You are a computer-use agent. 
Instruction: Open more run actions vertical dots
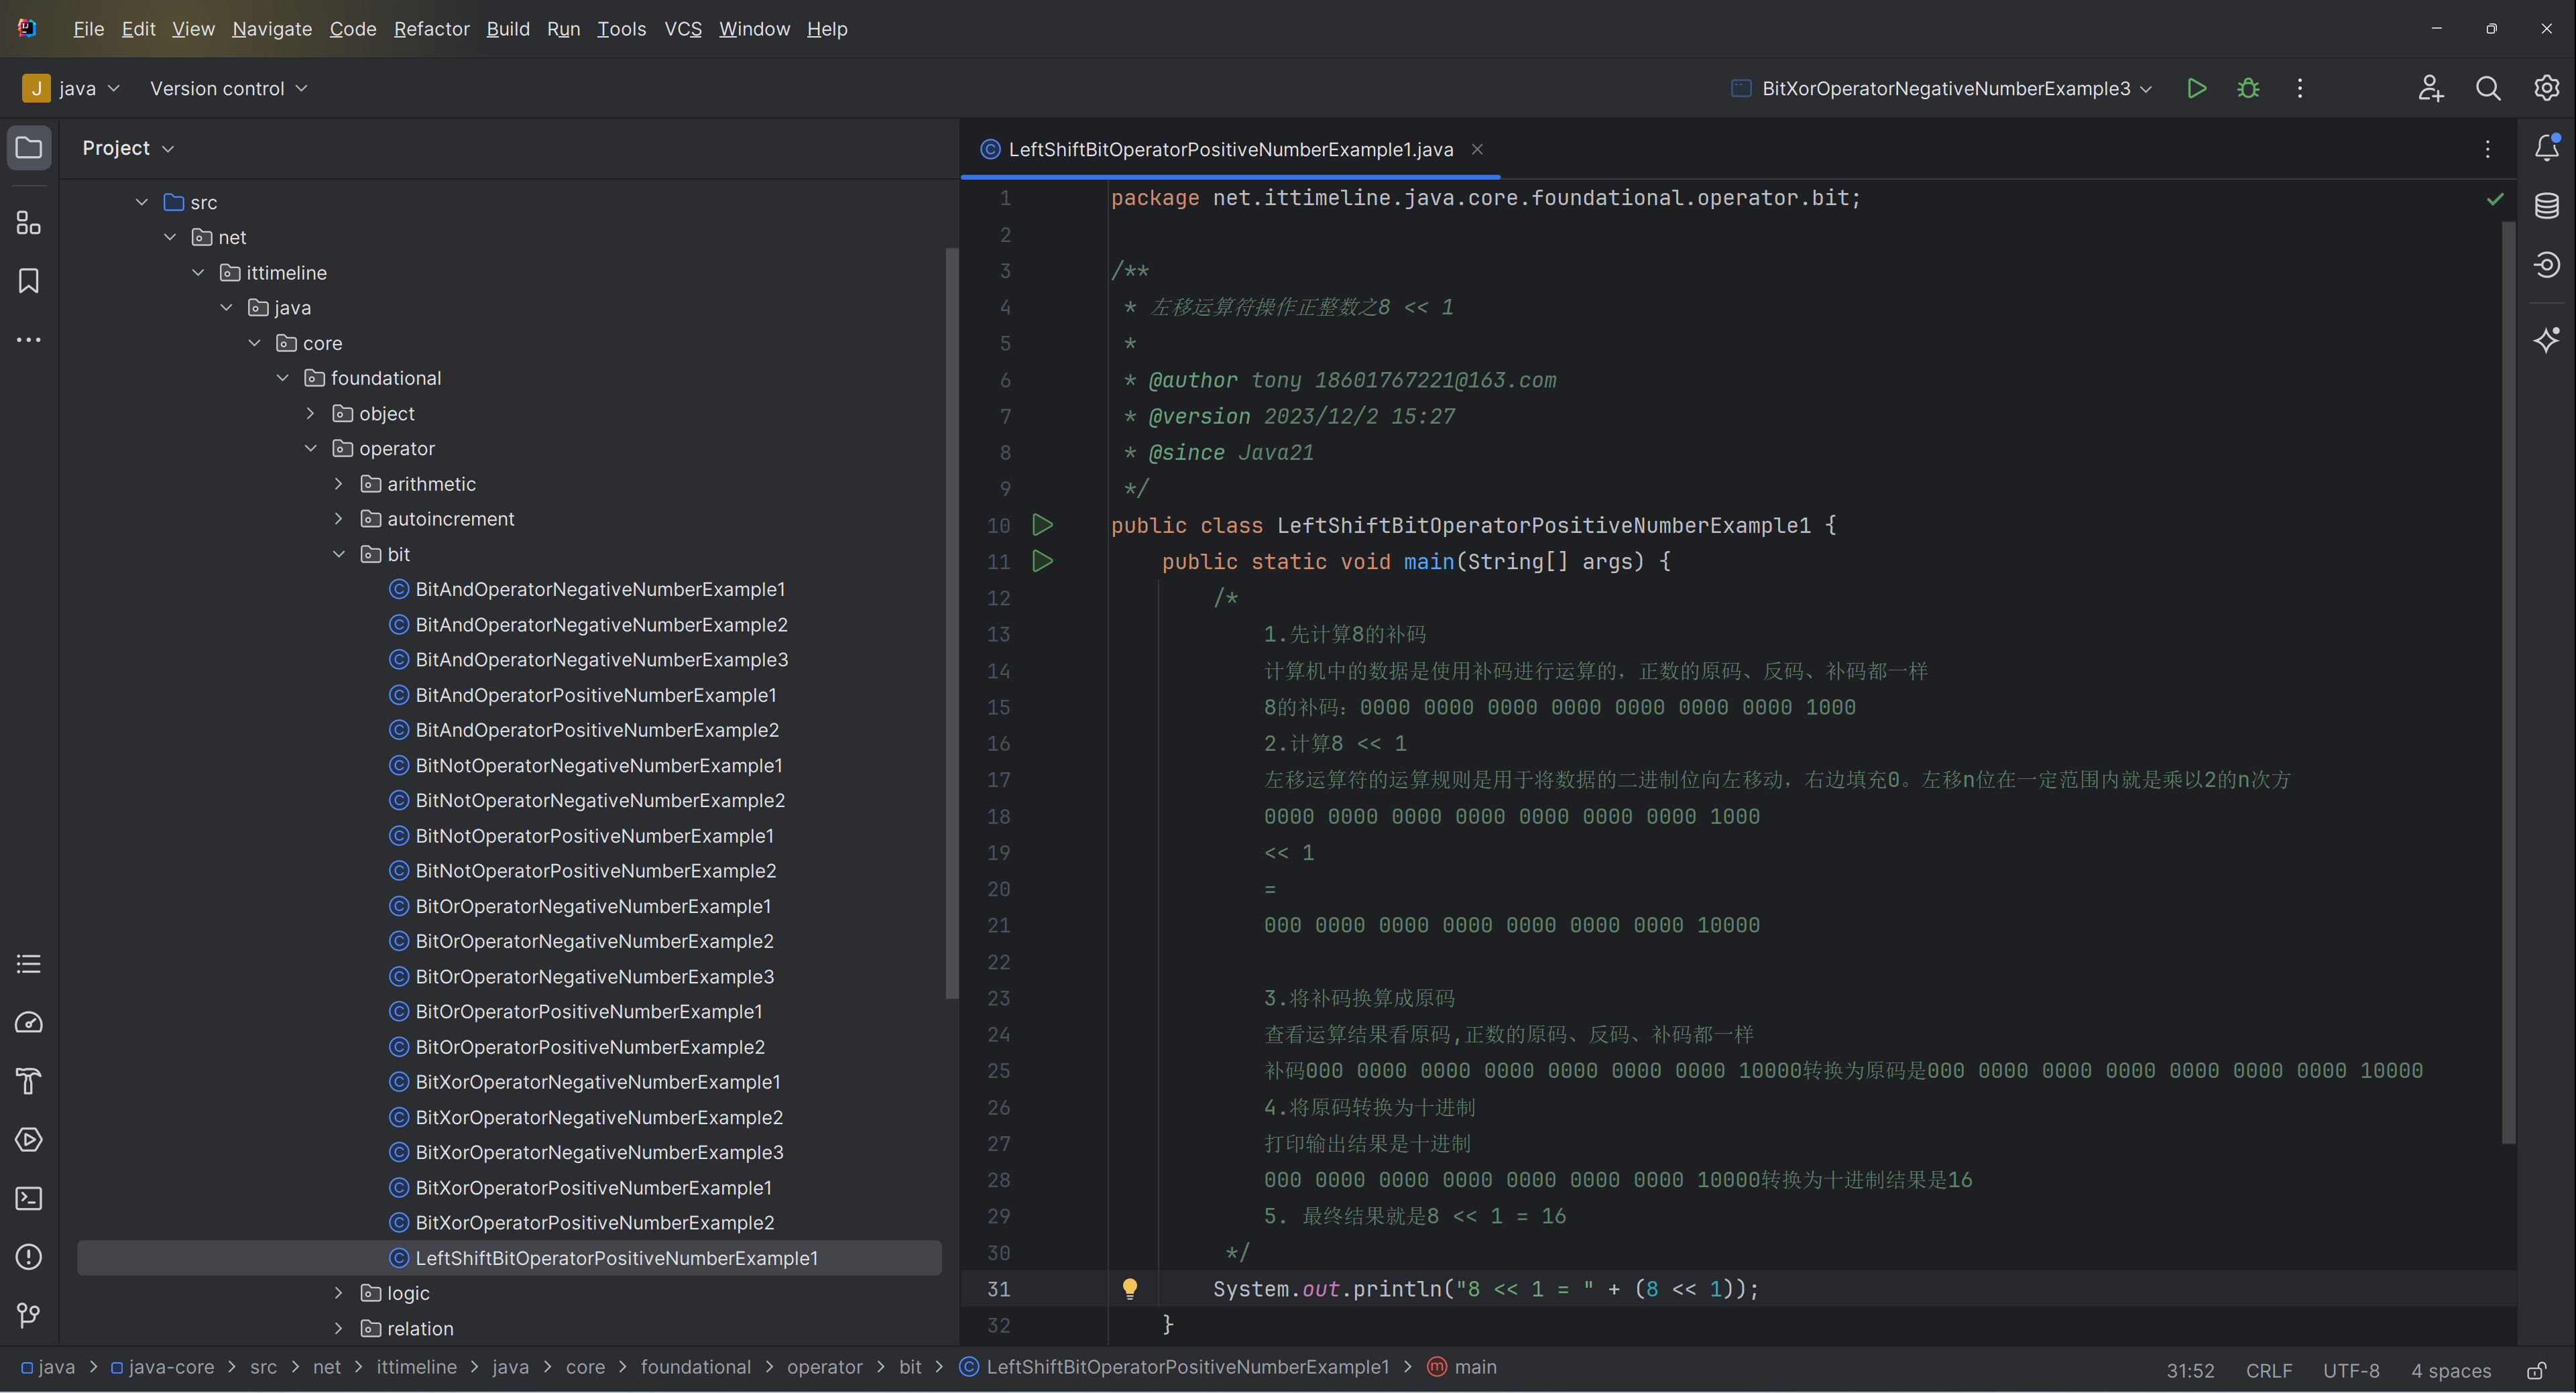pos(2300,88)
